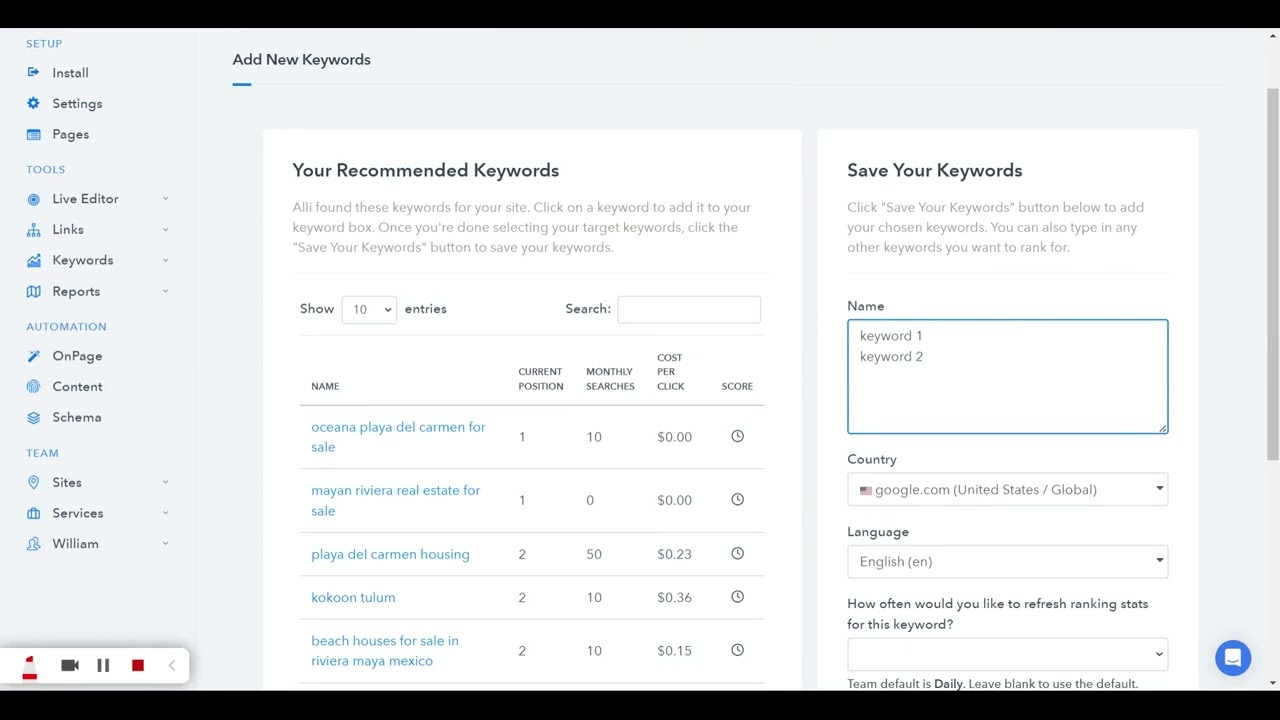Click the recorder camera icon
Viewport: 1280px width, 720px height.
[70, 666]
